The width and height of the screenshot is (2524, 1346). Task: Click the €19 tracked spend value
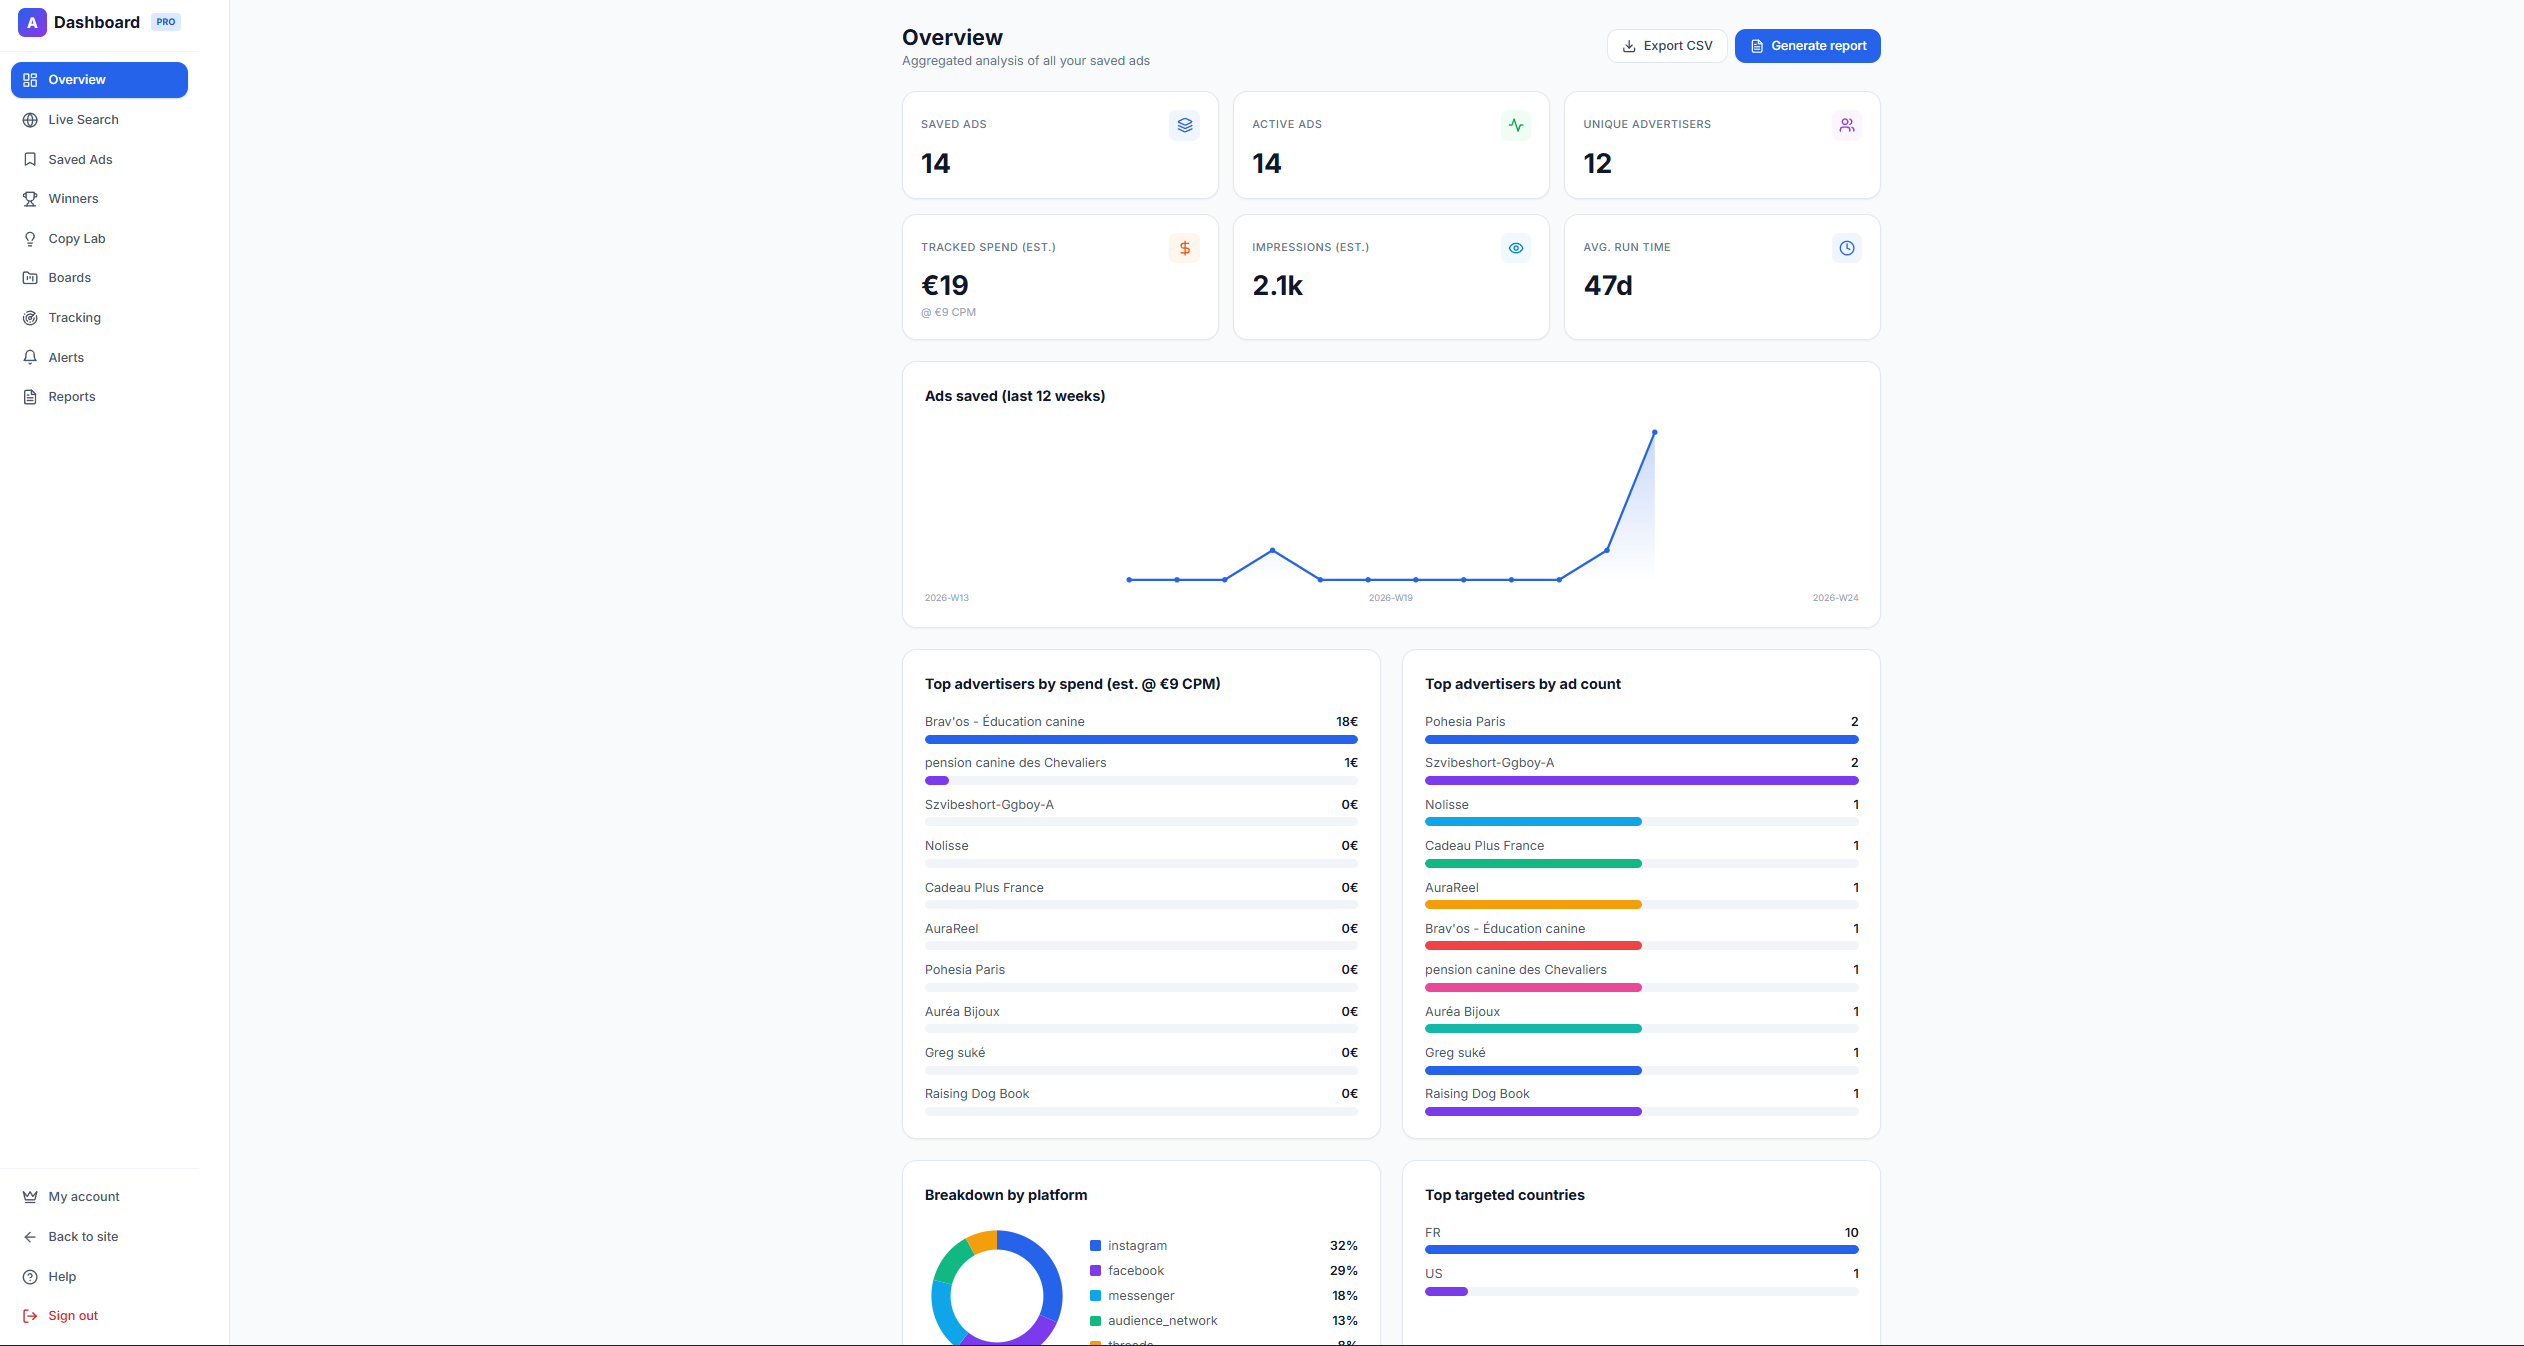pos(945,286)
